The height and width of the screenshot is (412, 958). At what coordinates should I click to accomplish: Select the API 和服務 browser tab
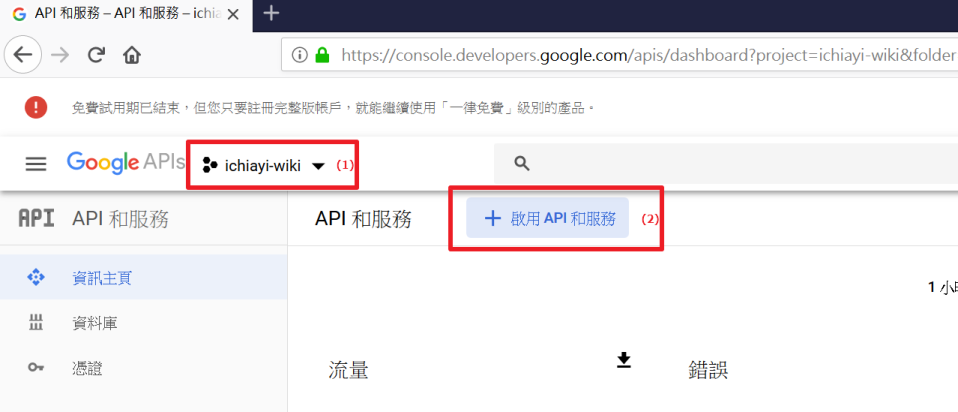[126, 15]
